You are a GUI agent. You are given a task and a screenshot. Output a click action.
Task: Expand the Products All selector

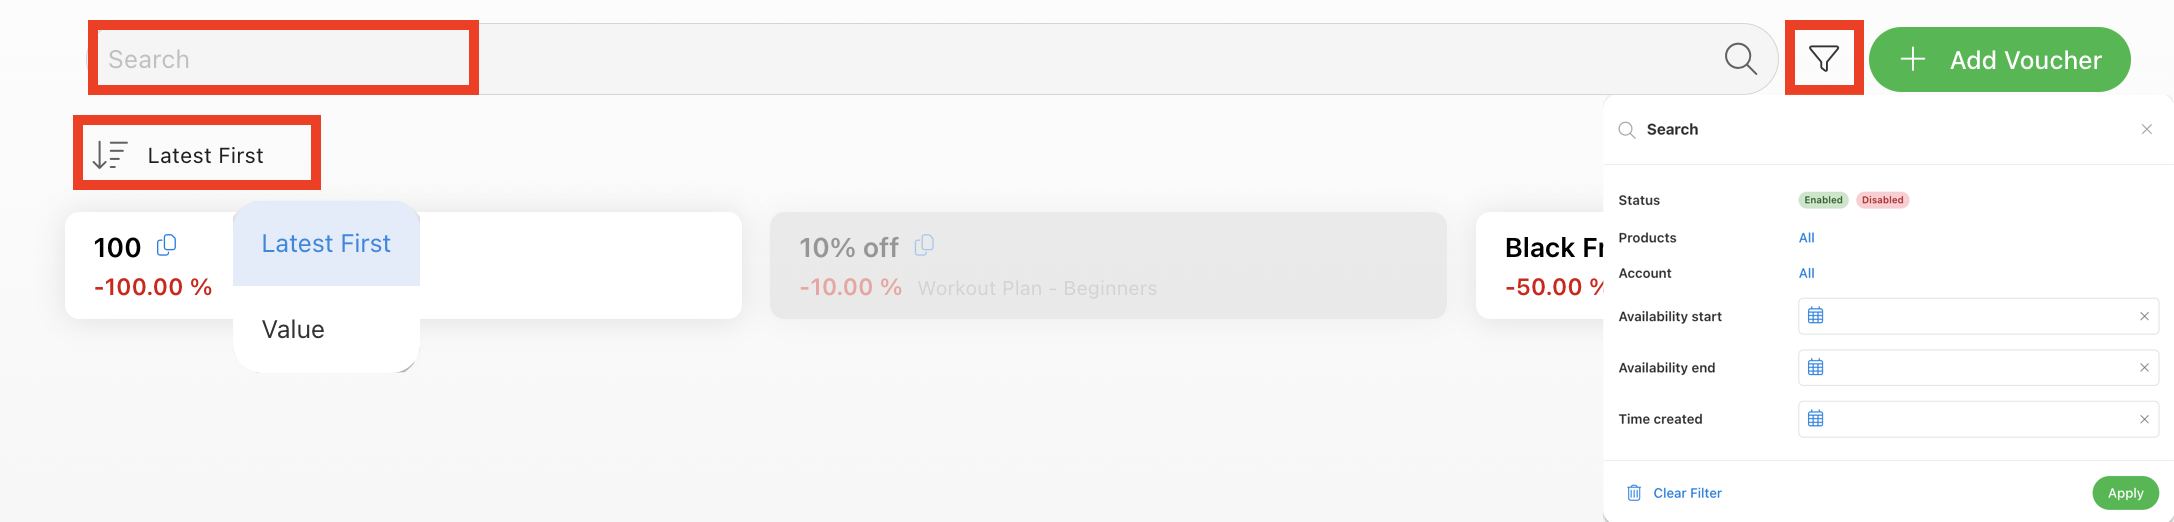coord(1806,238)
